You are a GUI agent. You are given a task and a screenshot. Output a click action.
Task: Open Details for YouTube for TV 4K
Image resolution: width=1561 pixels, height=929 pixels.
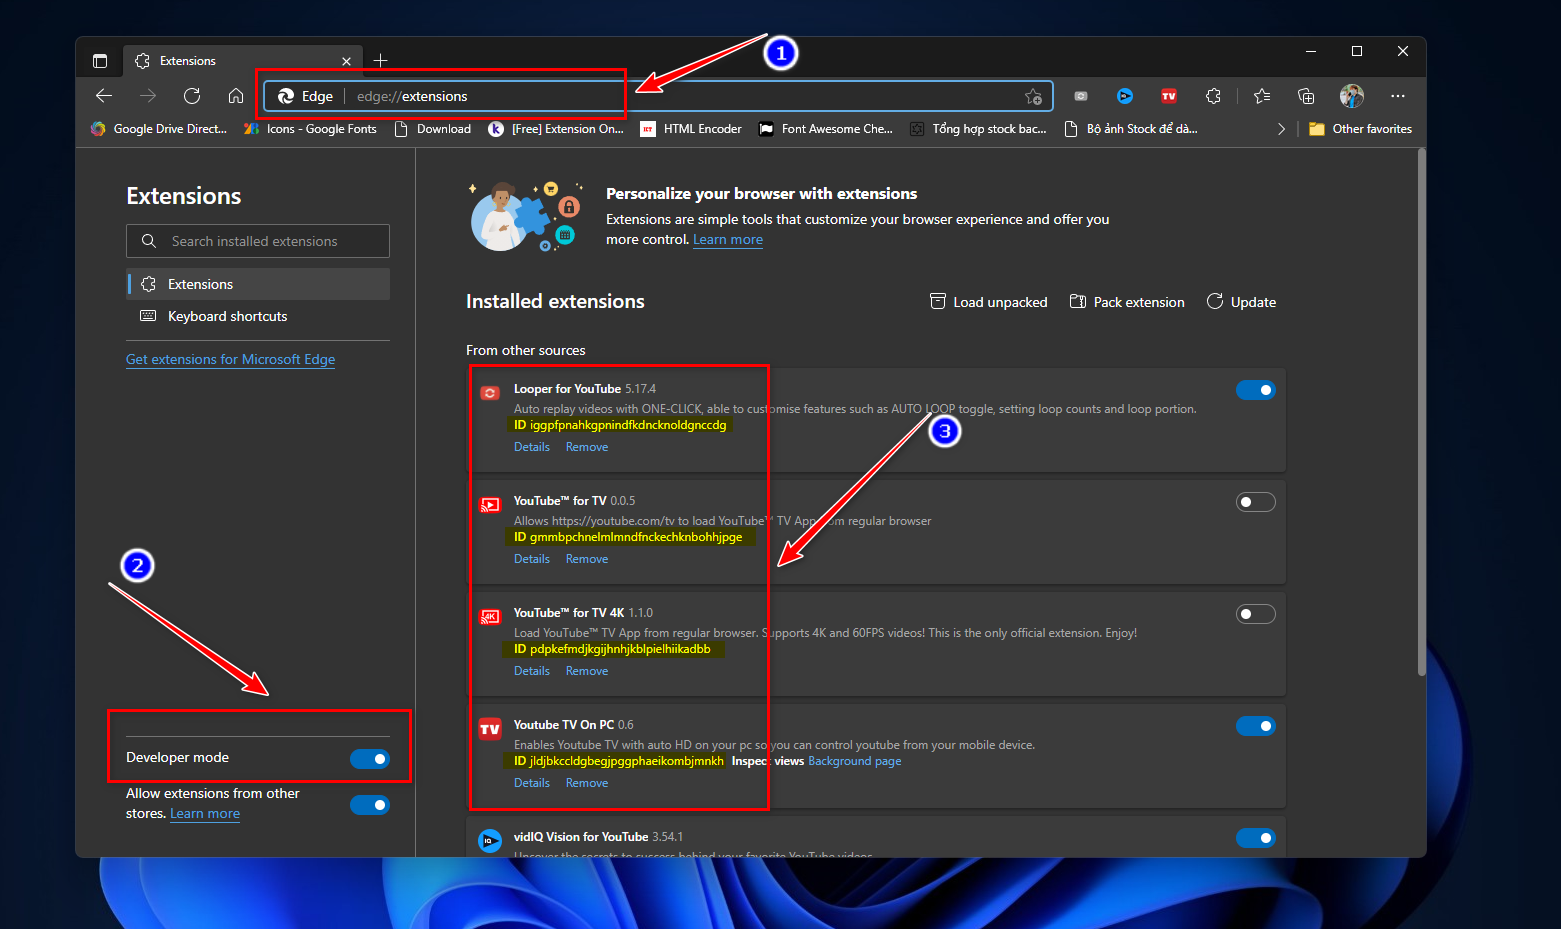coord(532,671)
